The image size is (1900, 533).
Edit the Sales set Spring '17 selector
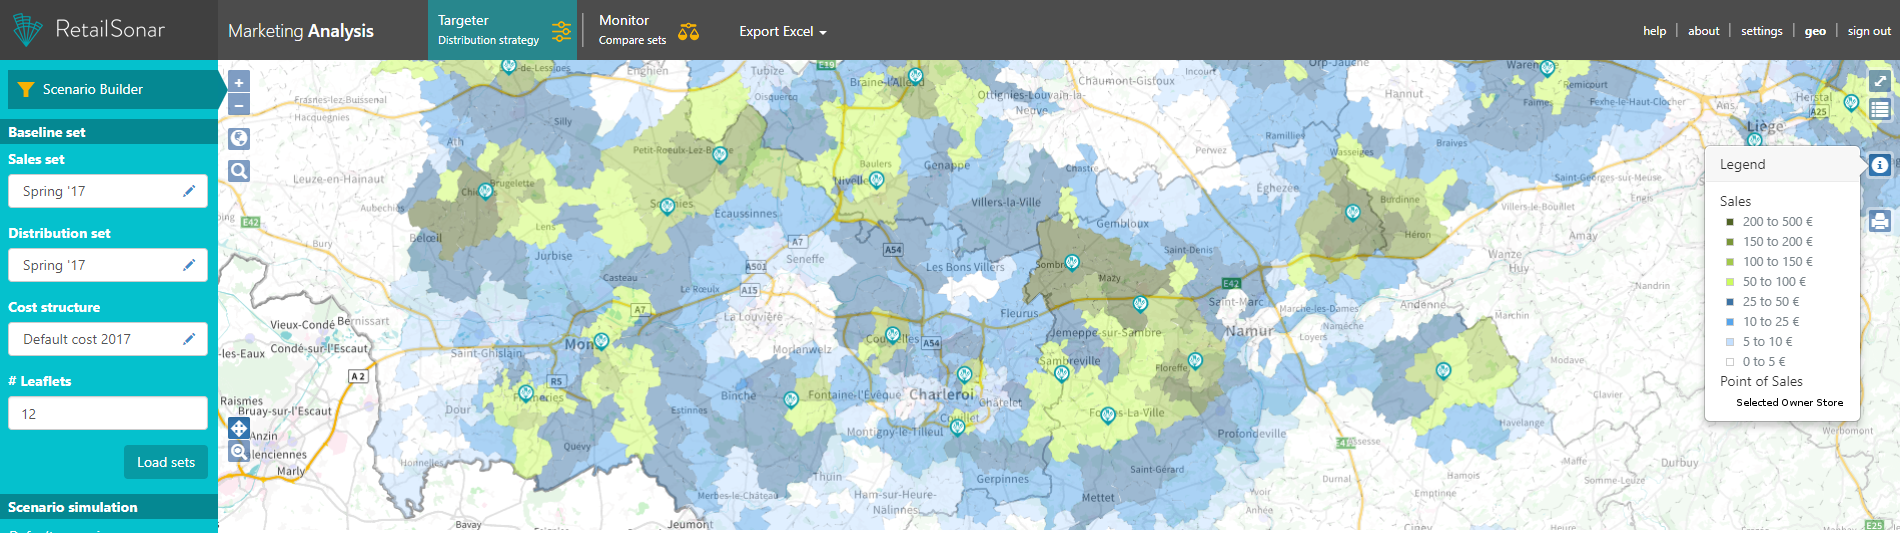(188, 191)
